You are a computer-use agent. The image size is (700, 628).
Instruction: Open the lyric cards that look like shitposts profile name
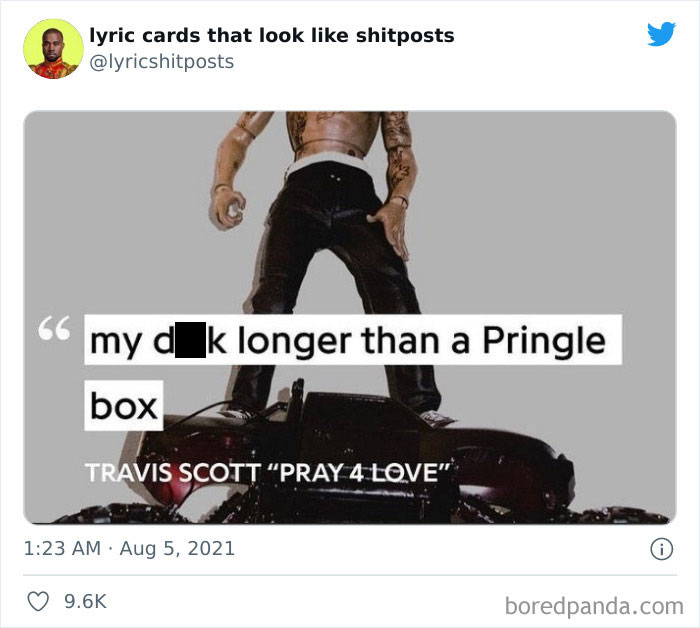tap(272, 35)
